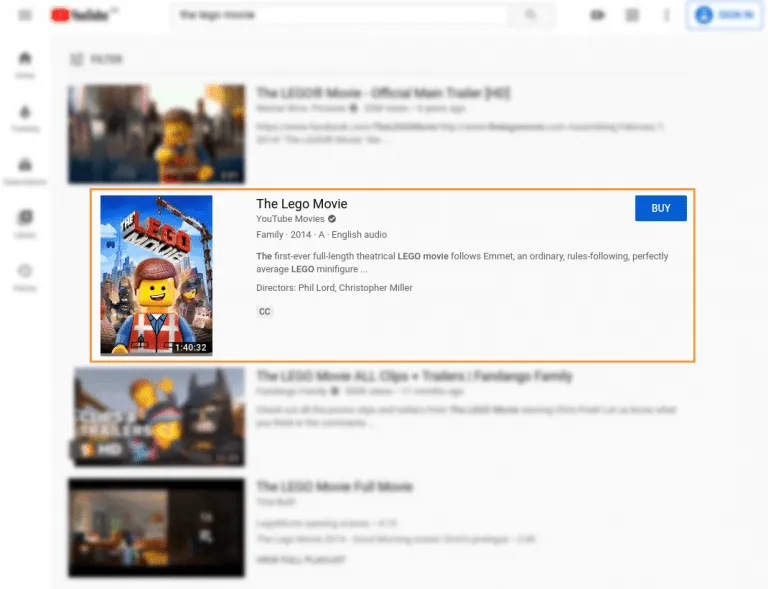Click View Full Playlist link
This screenshot has height=589, width=768.
301,560
